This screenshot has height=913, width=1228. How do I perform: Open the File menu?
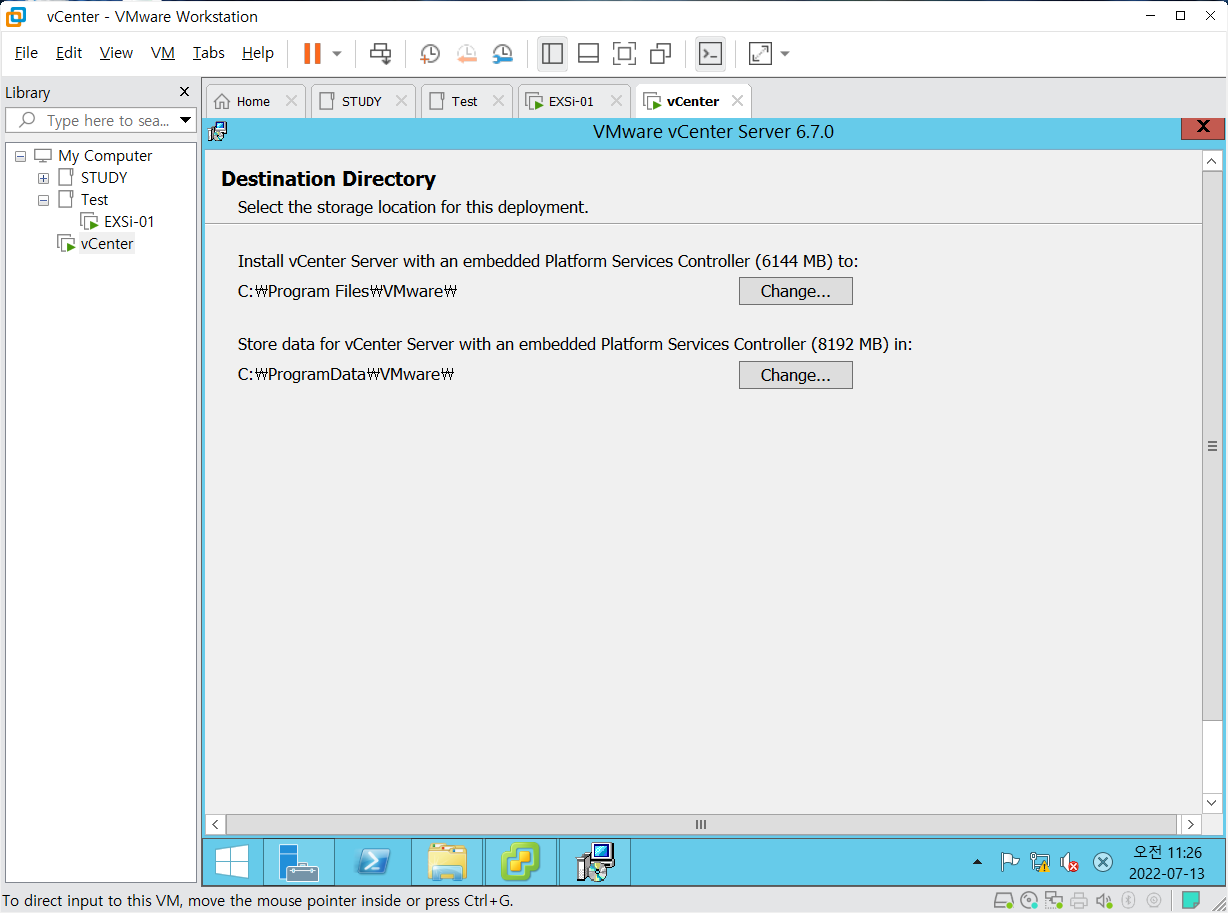pos(26,53)
